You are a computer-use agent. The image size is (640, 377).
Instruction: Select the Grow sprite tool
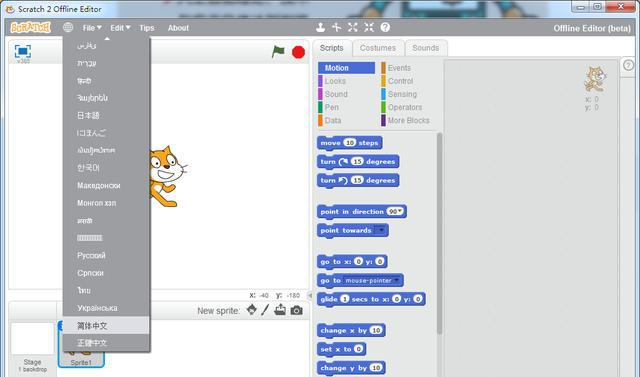point(353,27)
